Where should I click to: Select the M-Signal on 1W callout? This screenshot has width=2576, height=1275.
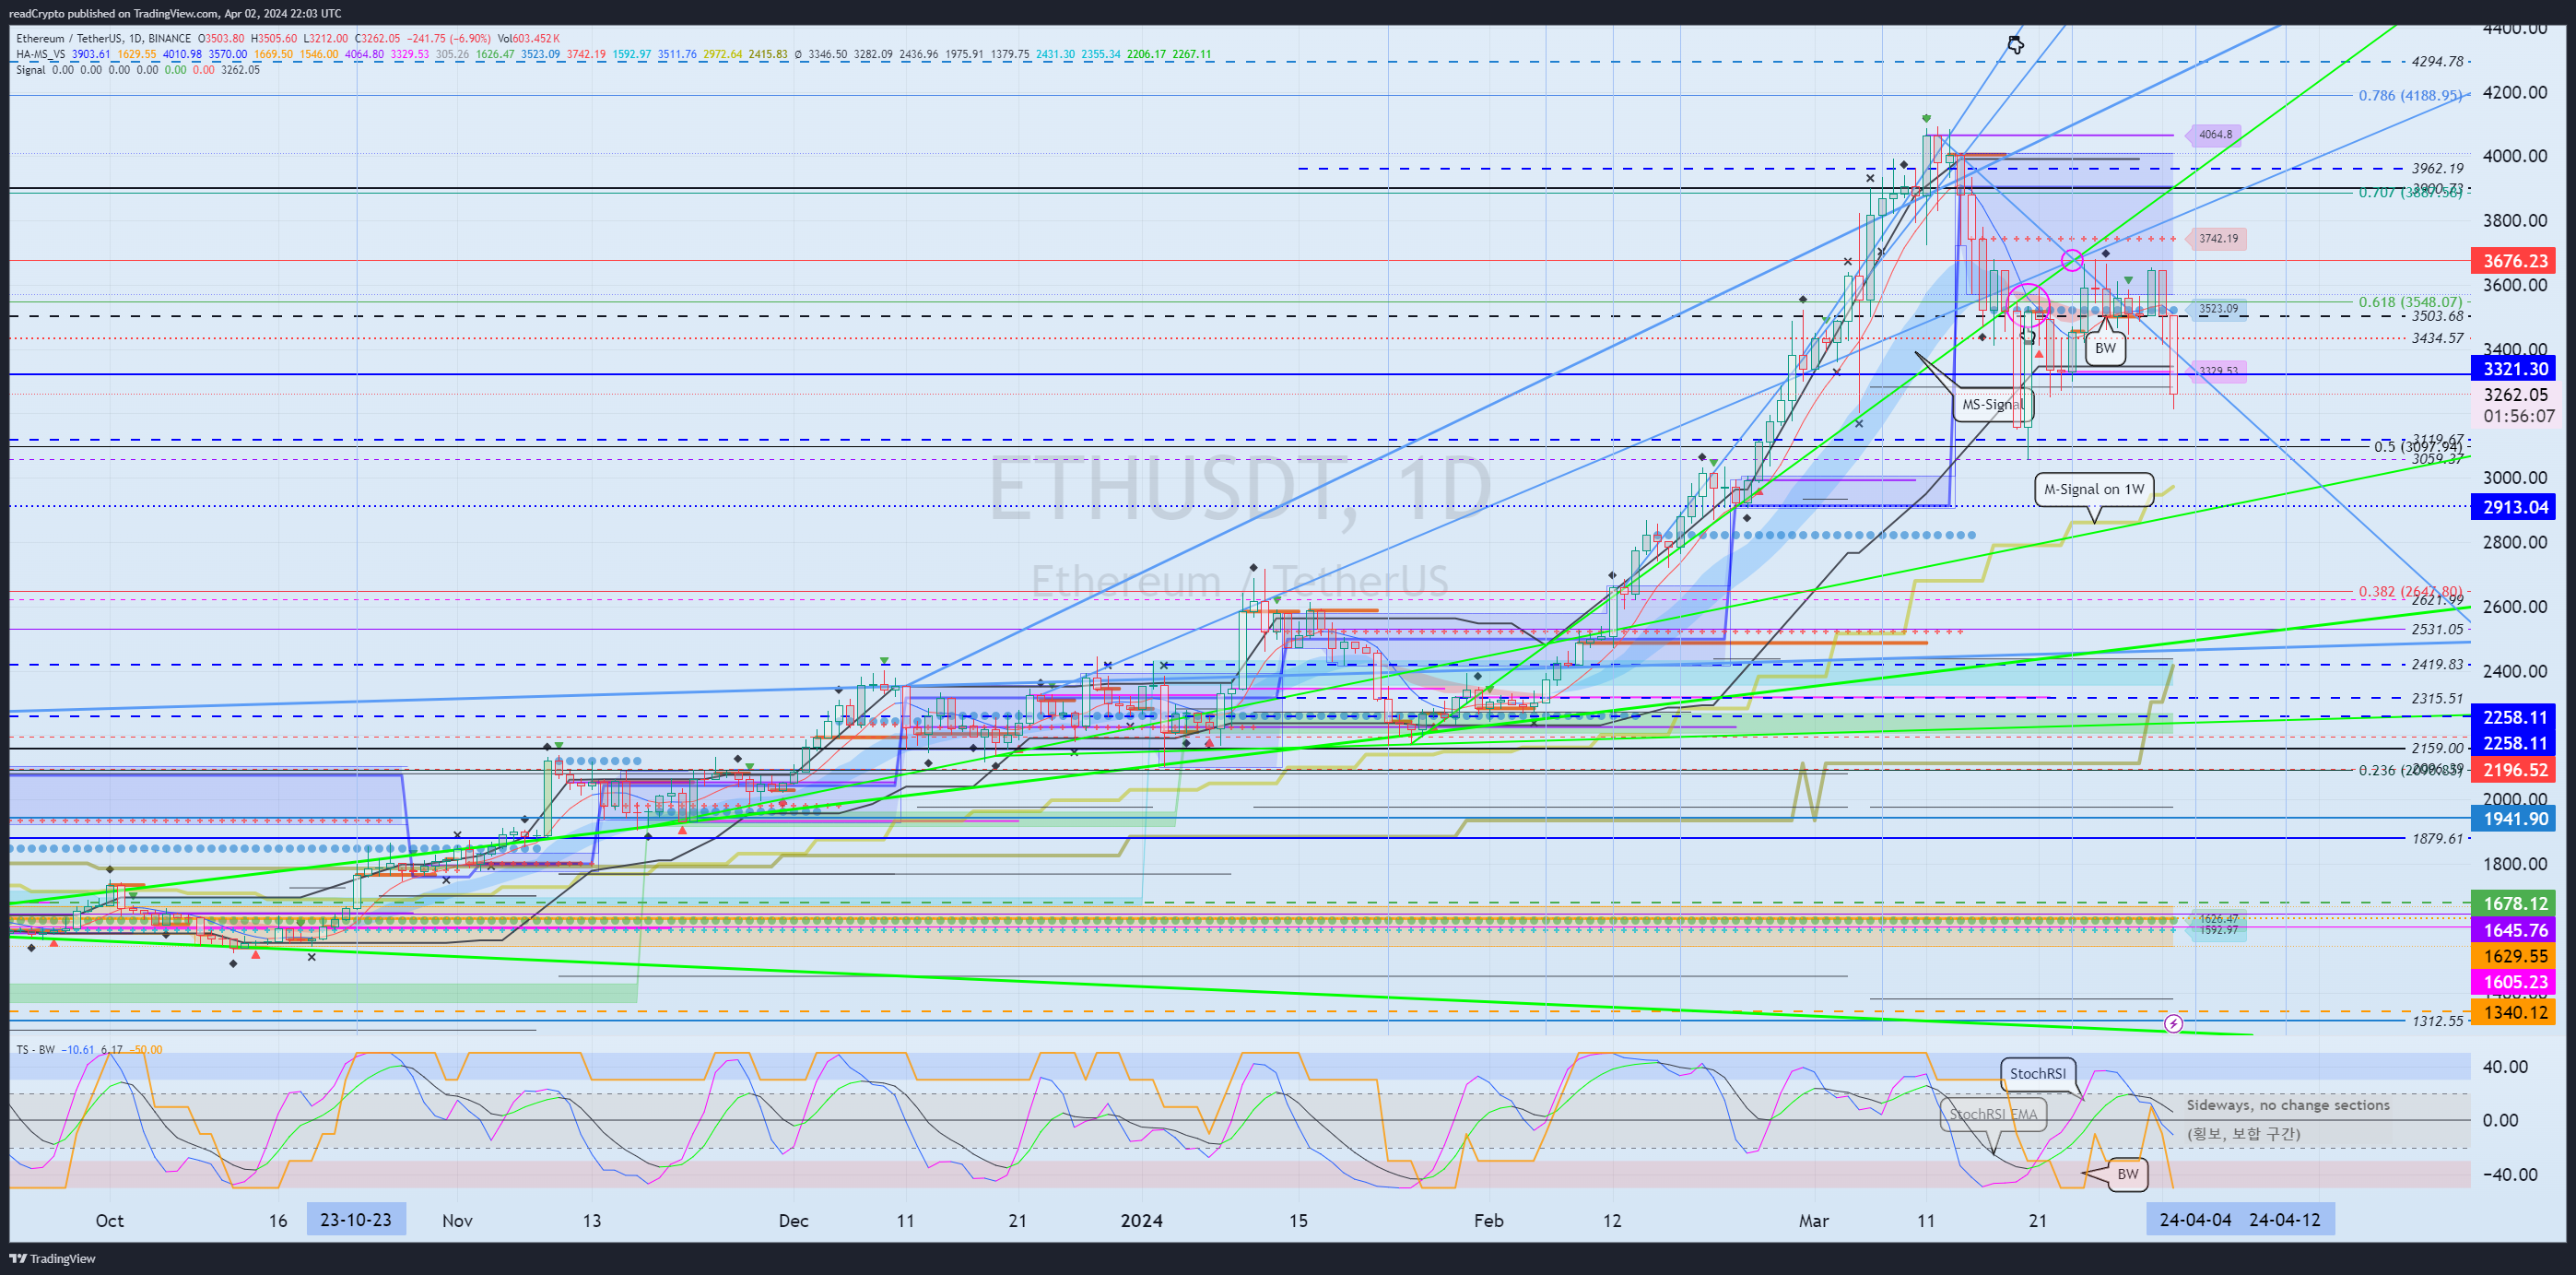tap(2094, 490)
